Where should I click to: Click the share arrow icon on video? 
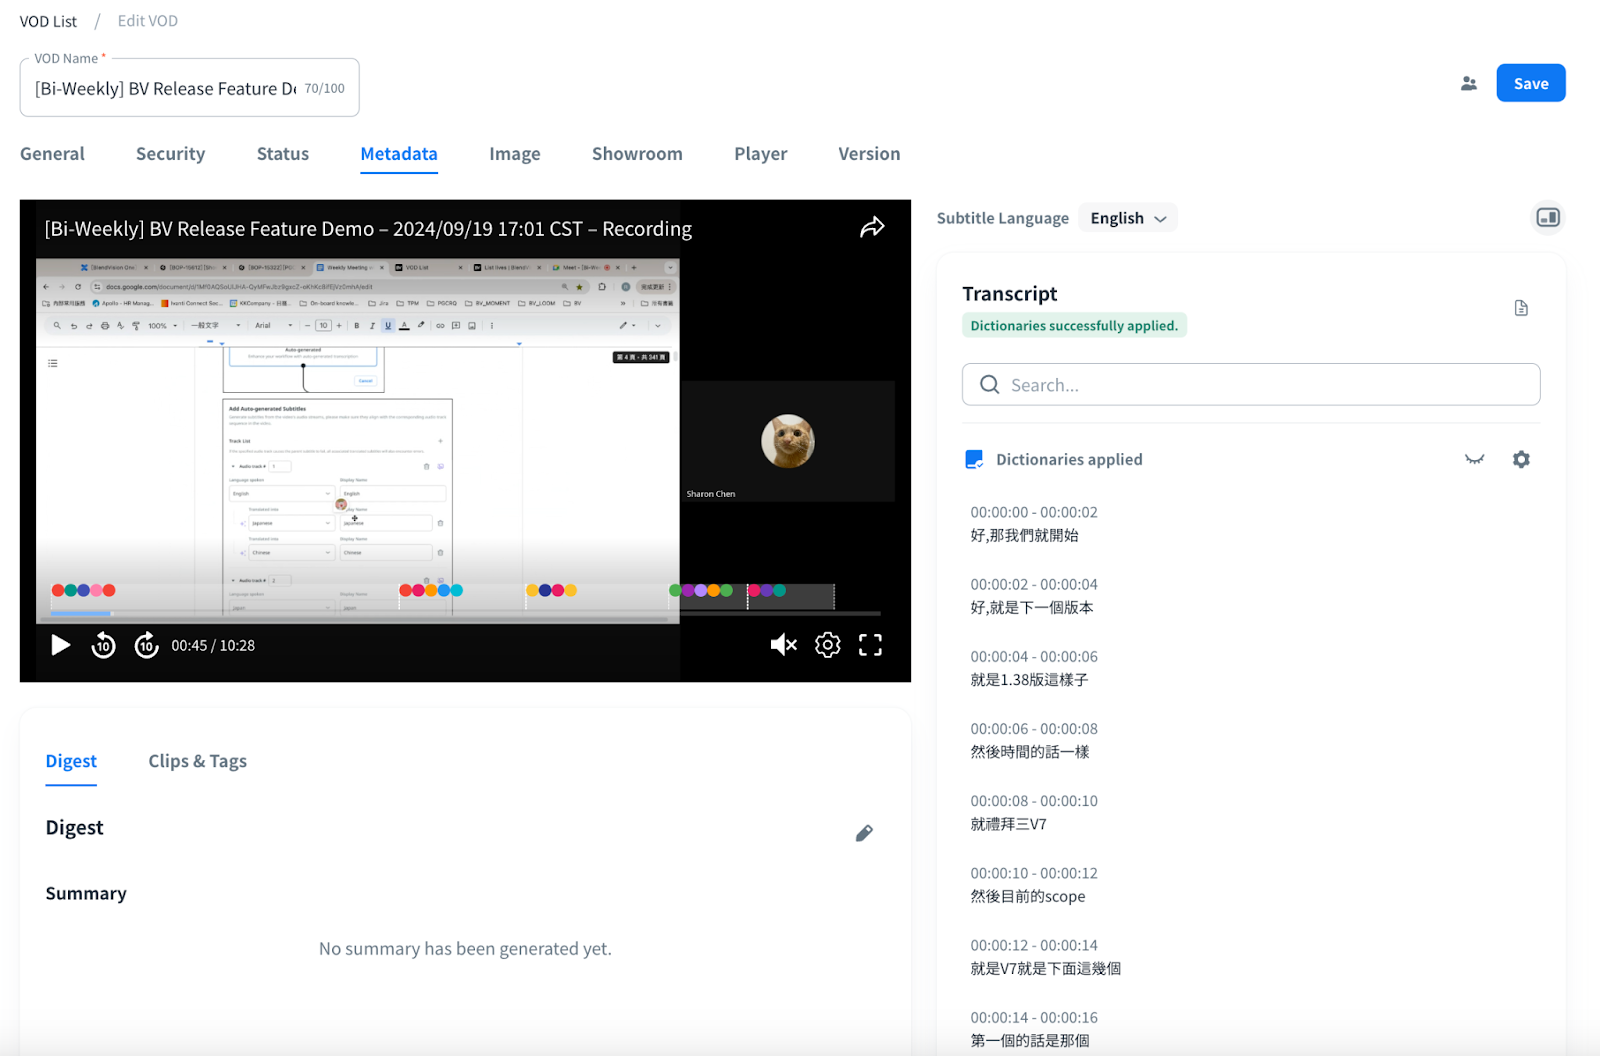point(872,228)
